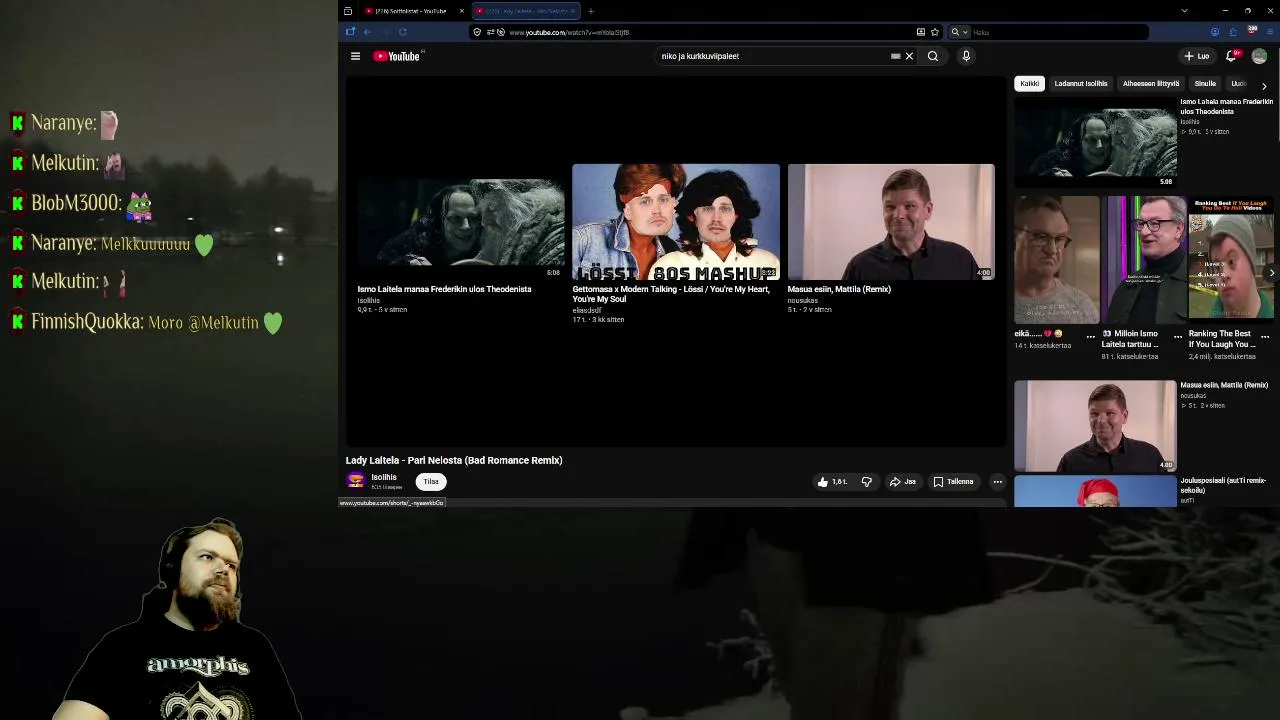Go back with browser back arrow

pos(367,32)
